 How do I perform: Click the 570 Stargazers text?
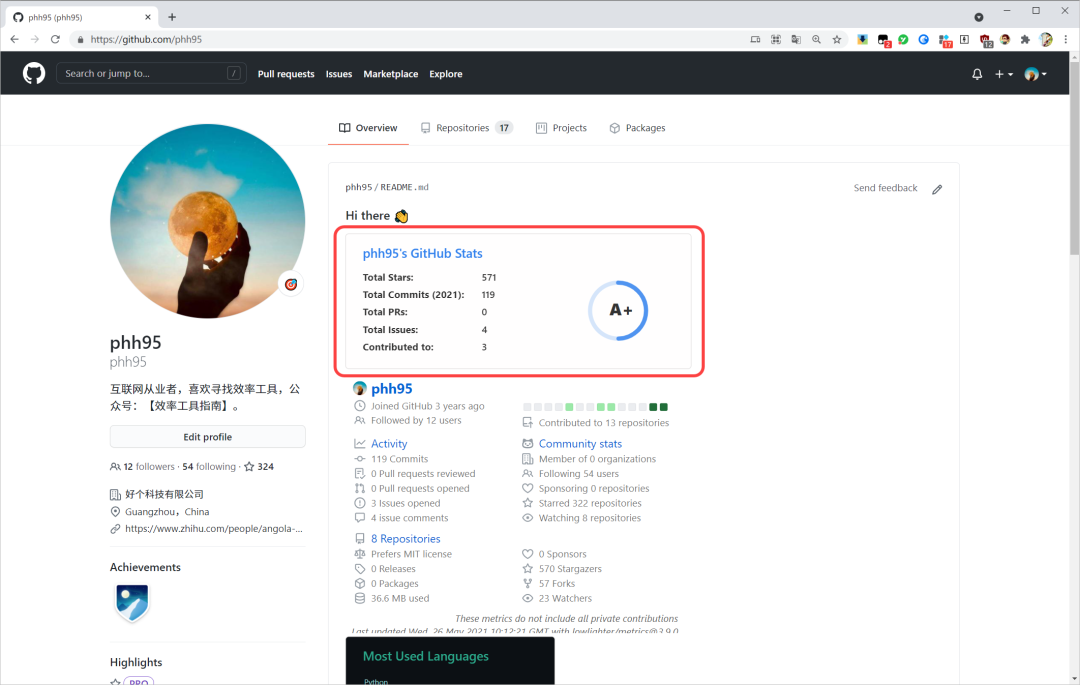click(x=570, y=569)
